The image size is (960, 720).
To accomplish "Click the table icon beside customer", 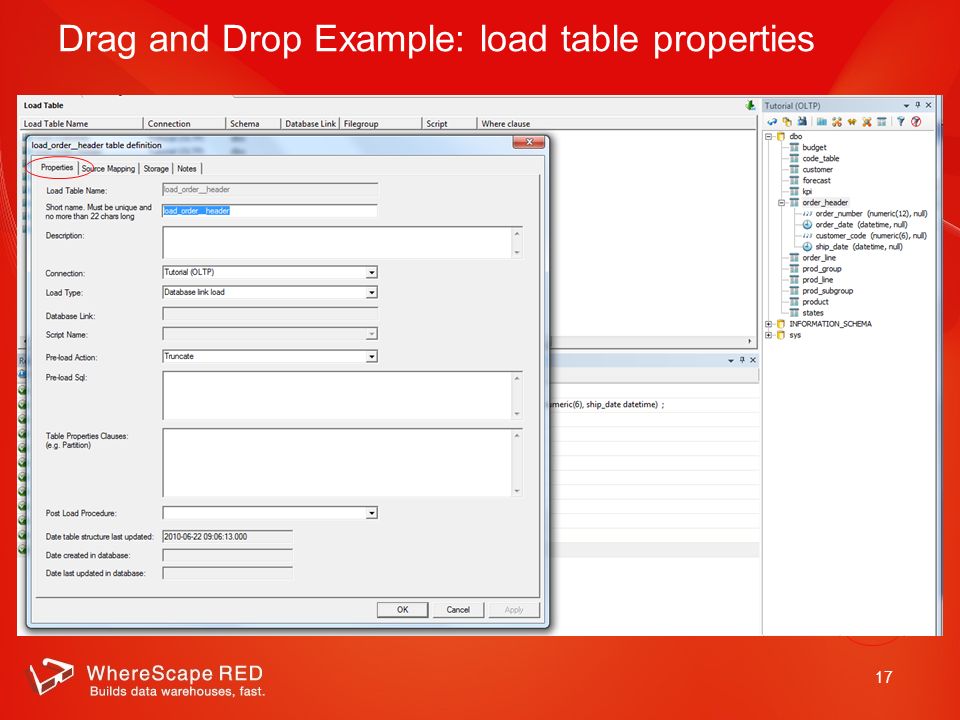I will coord(794,170).
